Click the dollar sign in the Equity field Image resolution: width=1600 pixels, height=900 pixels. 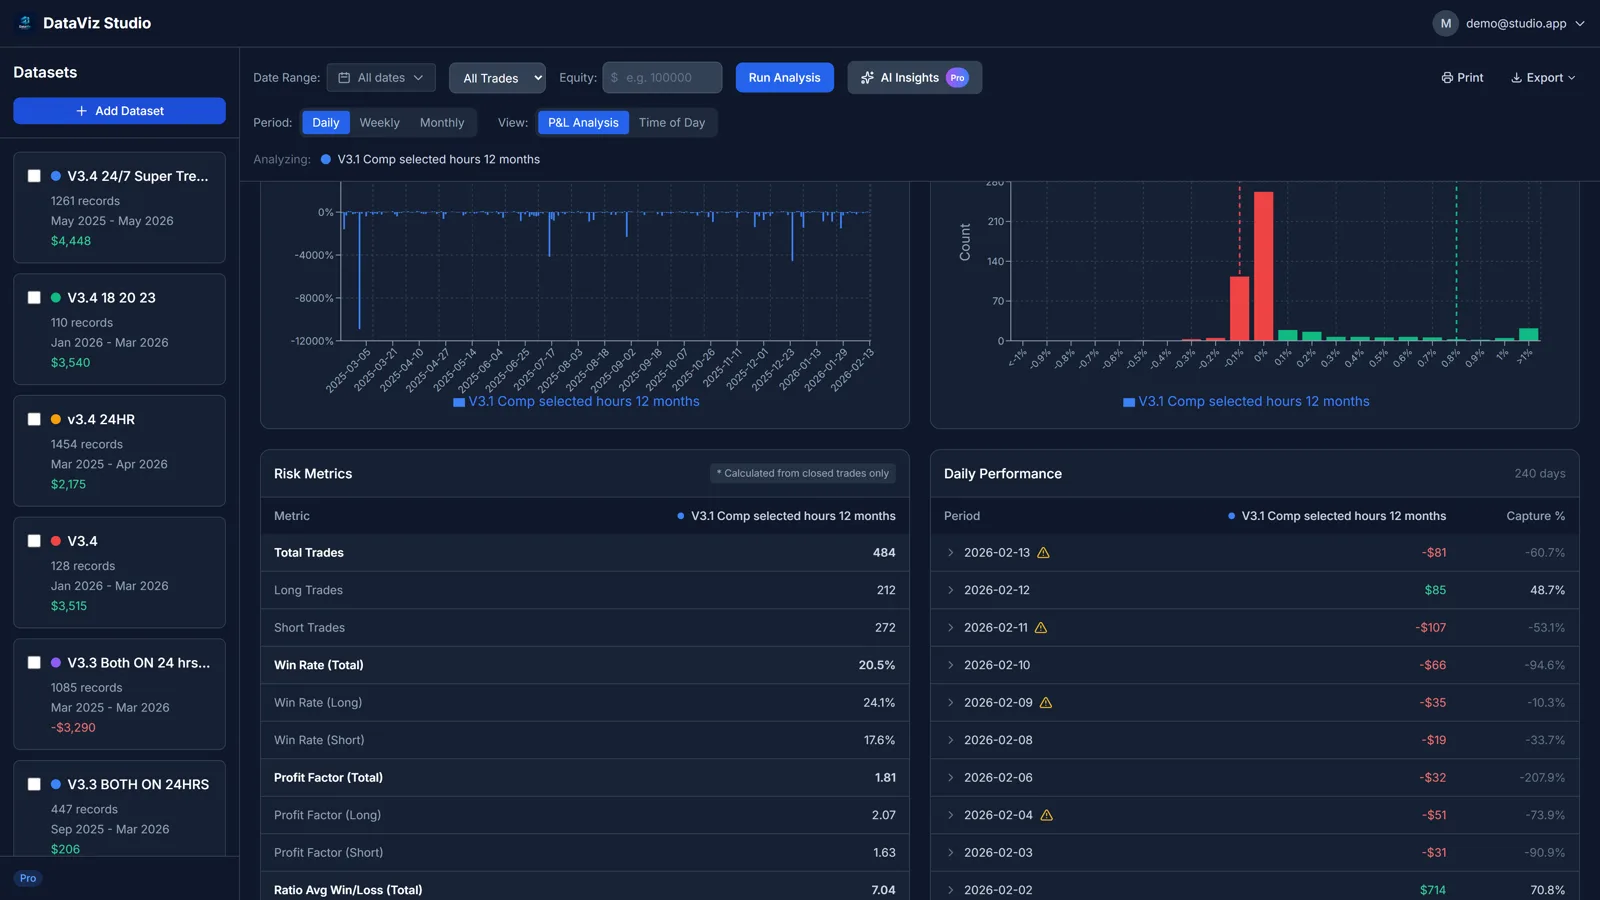tap(614, 78)
